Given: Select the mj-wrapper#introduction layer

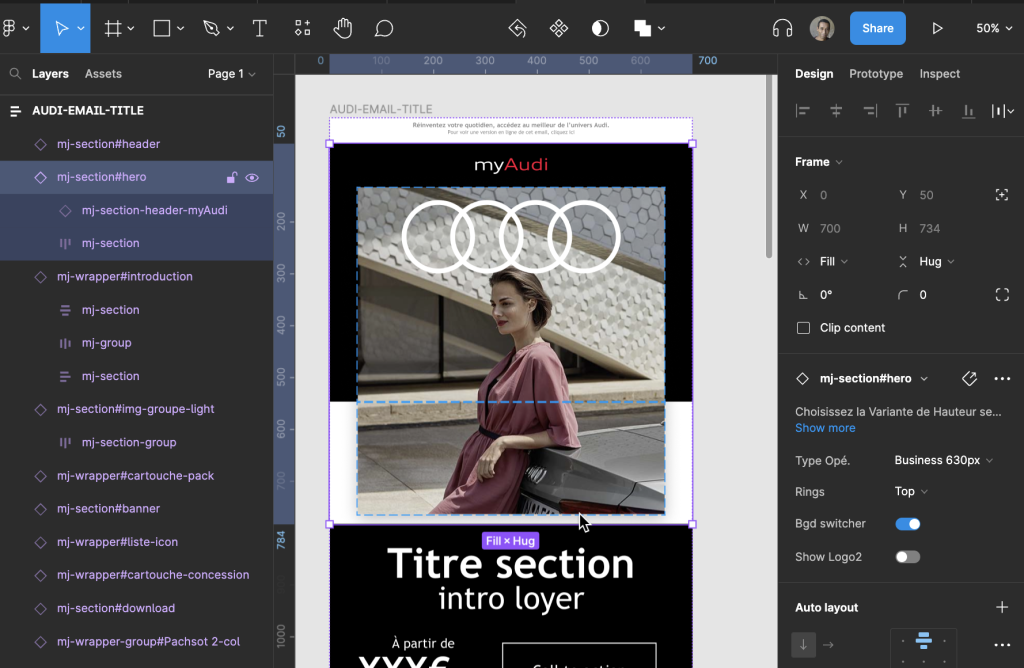Looking at the screenshot, I should pos(124,277).
